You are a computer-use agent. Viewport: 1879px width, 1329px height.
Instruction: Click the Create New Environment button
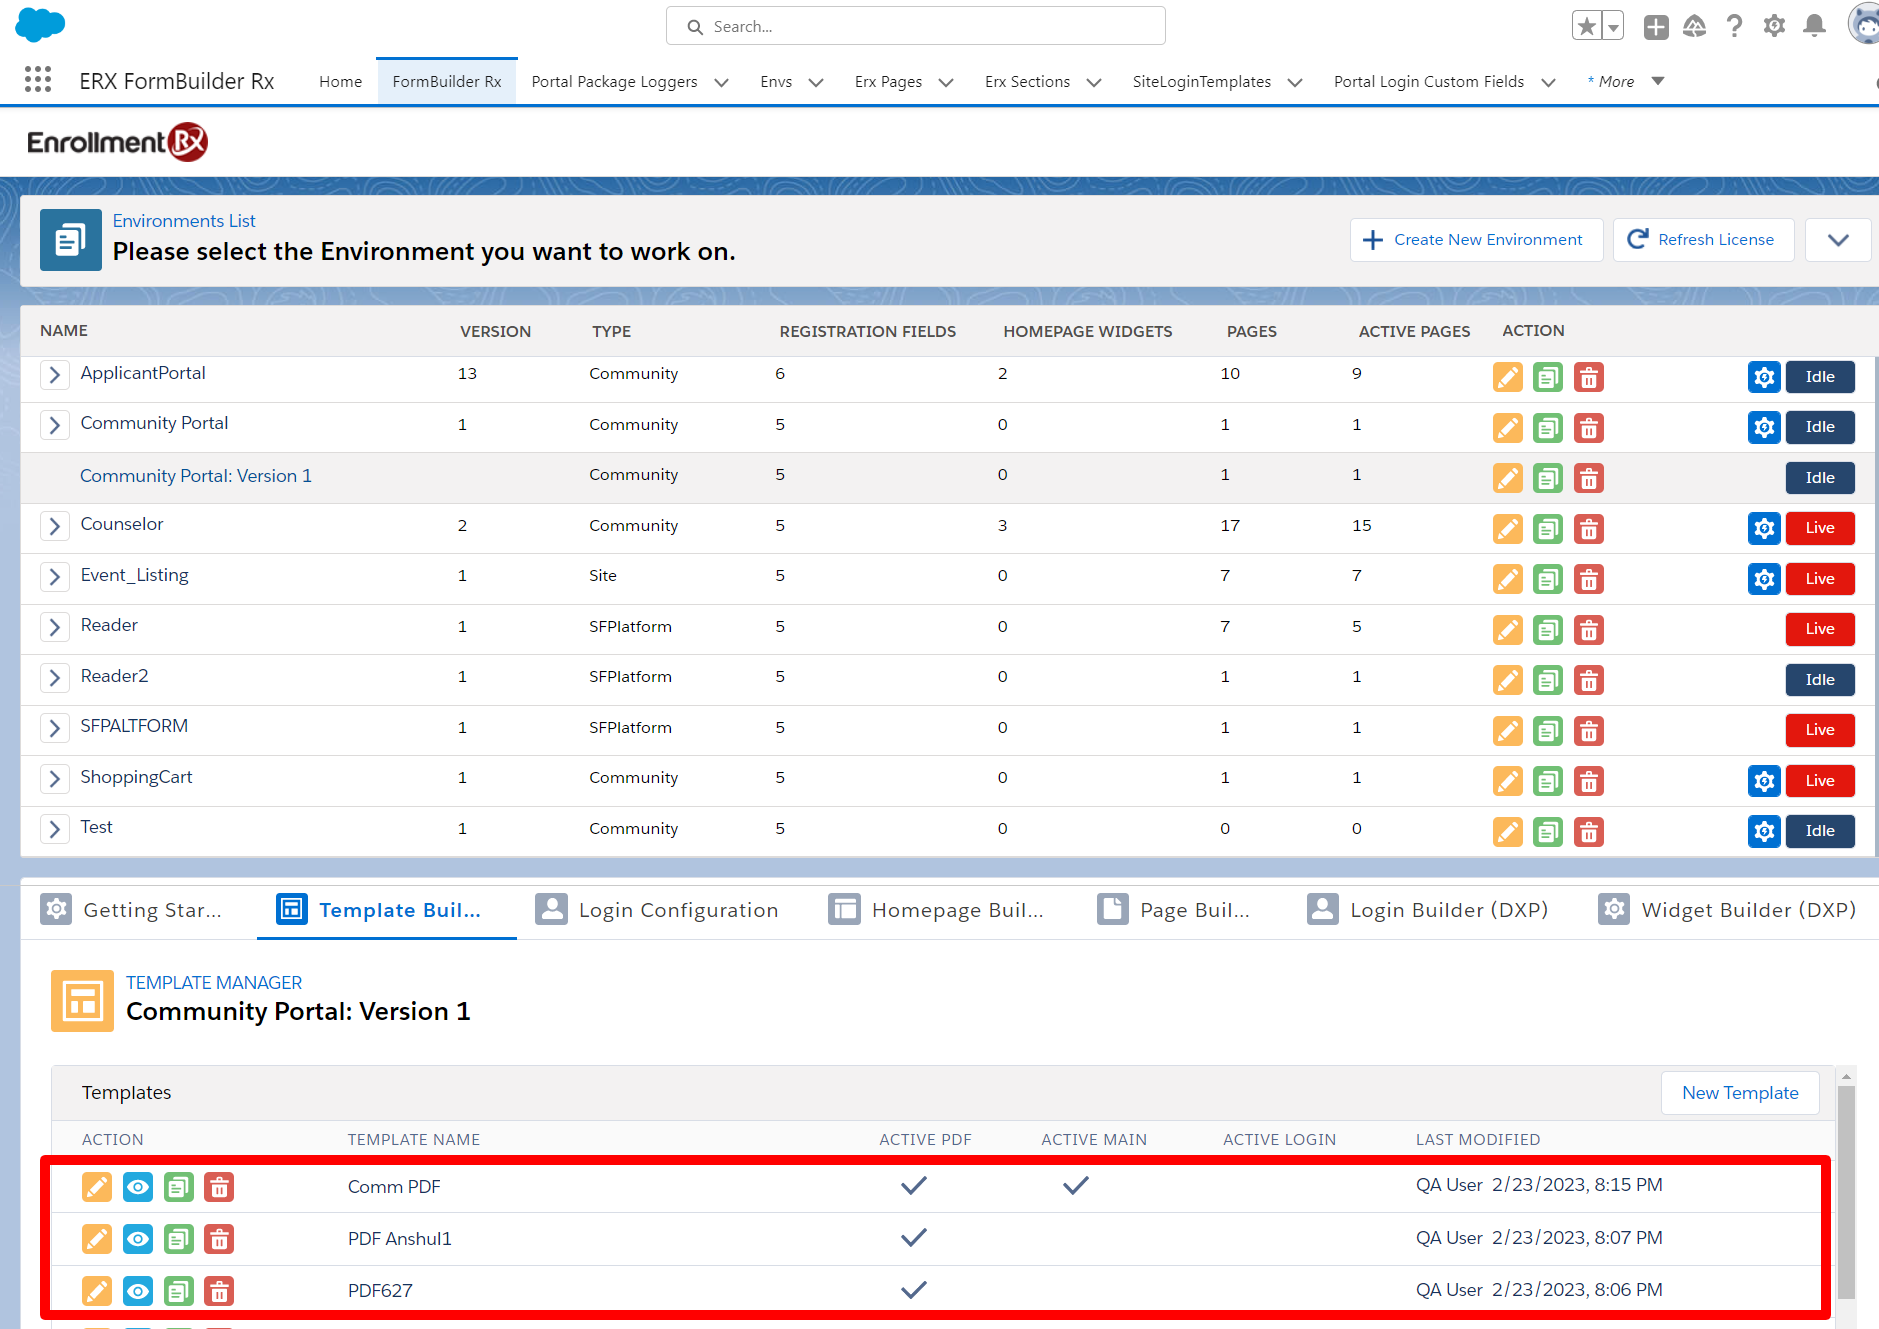tap(1475, 240)
